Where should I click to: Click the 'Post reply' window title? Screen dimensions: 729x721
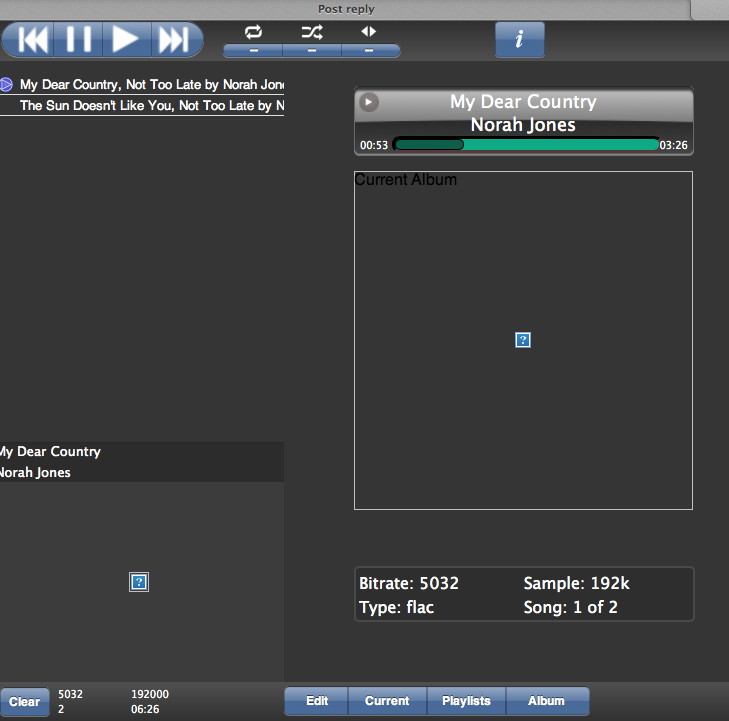click(x=346, y=9)
